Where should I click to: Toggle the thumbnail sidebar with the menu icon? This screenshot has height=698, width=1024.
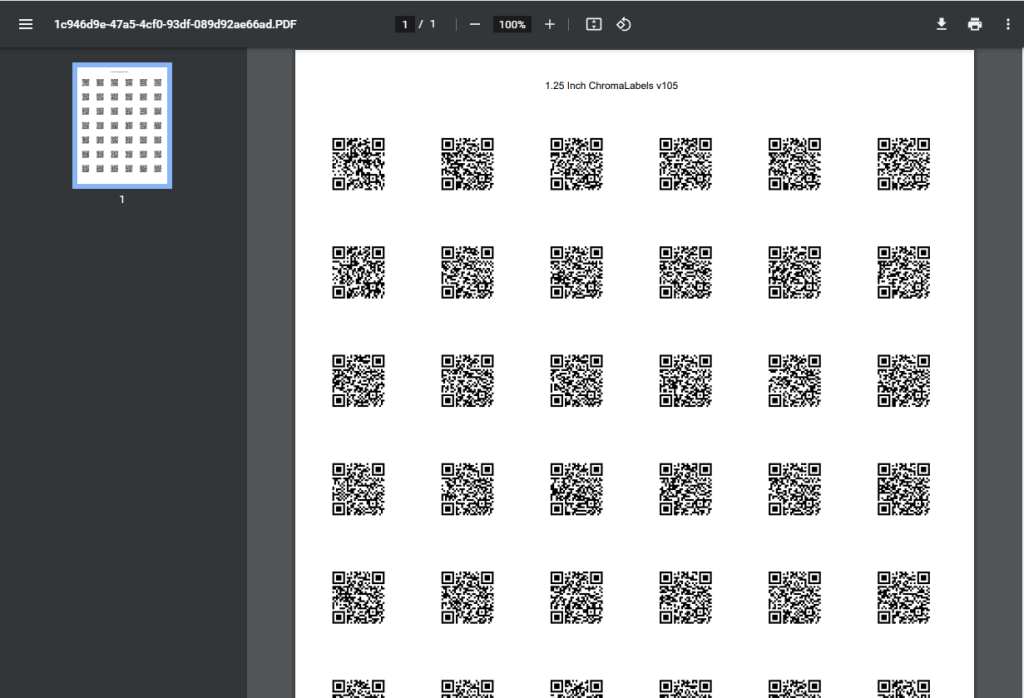25,24
